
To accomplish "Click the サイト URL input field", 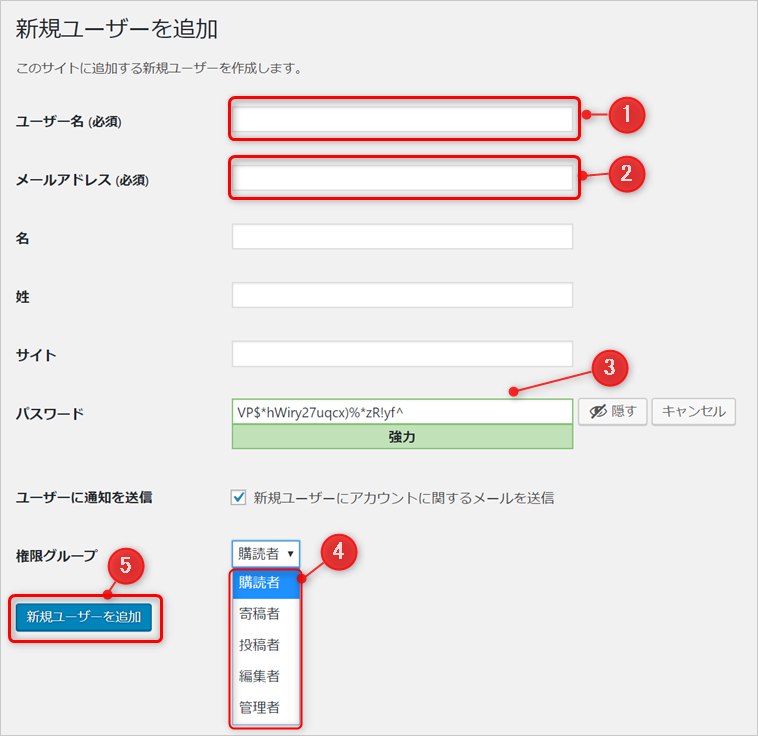I will (402, 354).
